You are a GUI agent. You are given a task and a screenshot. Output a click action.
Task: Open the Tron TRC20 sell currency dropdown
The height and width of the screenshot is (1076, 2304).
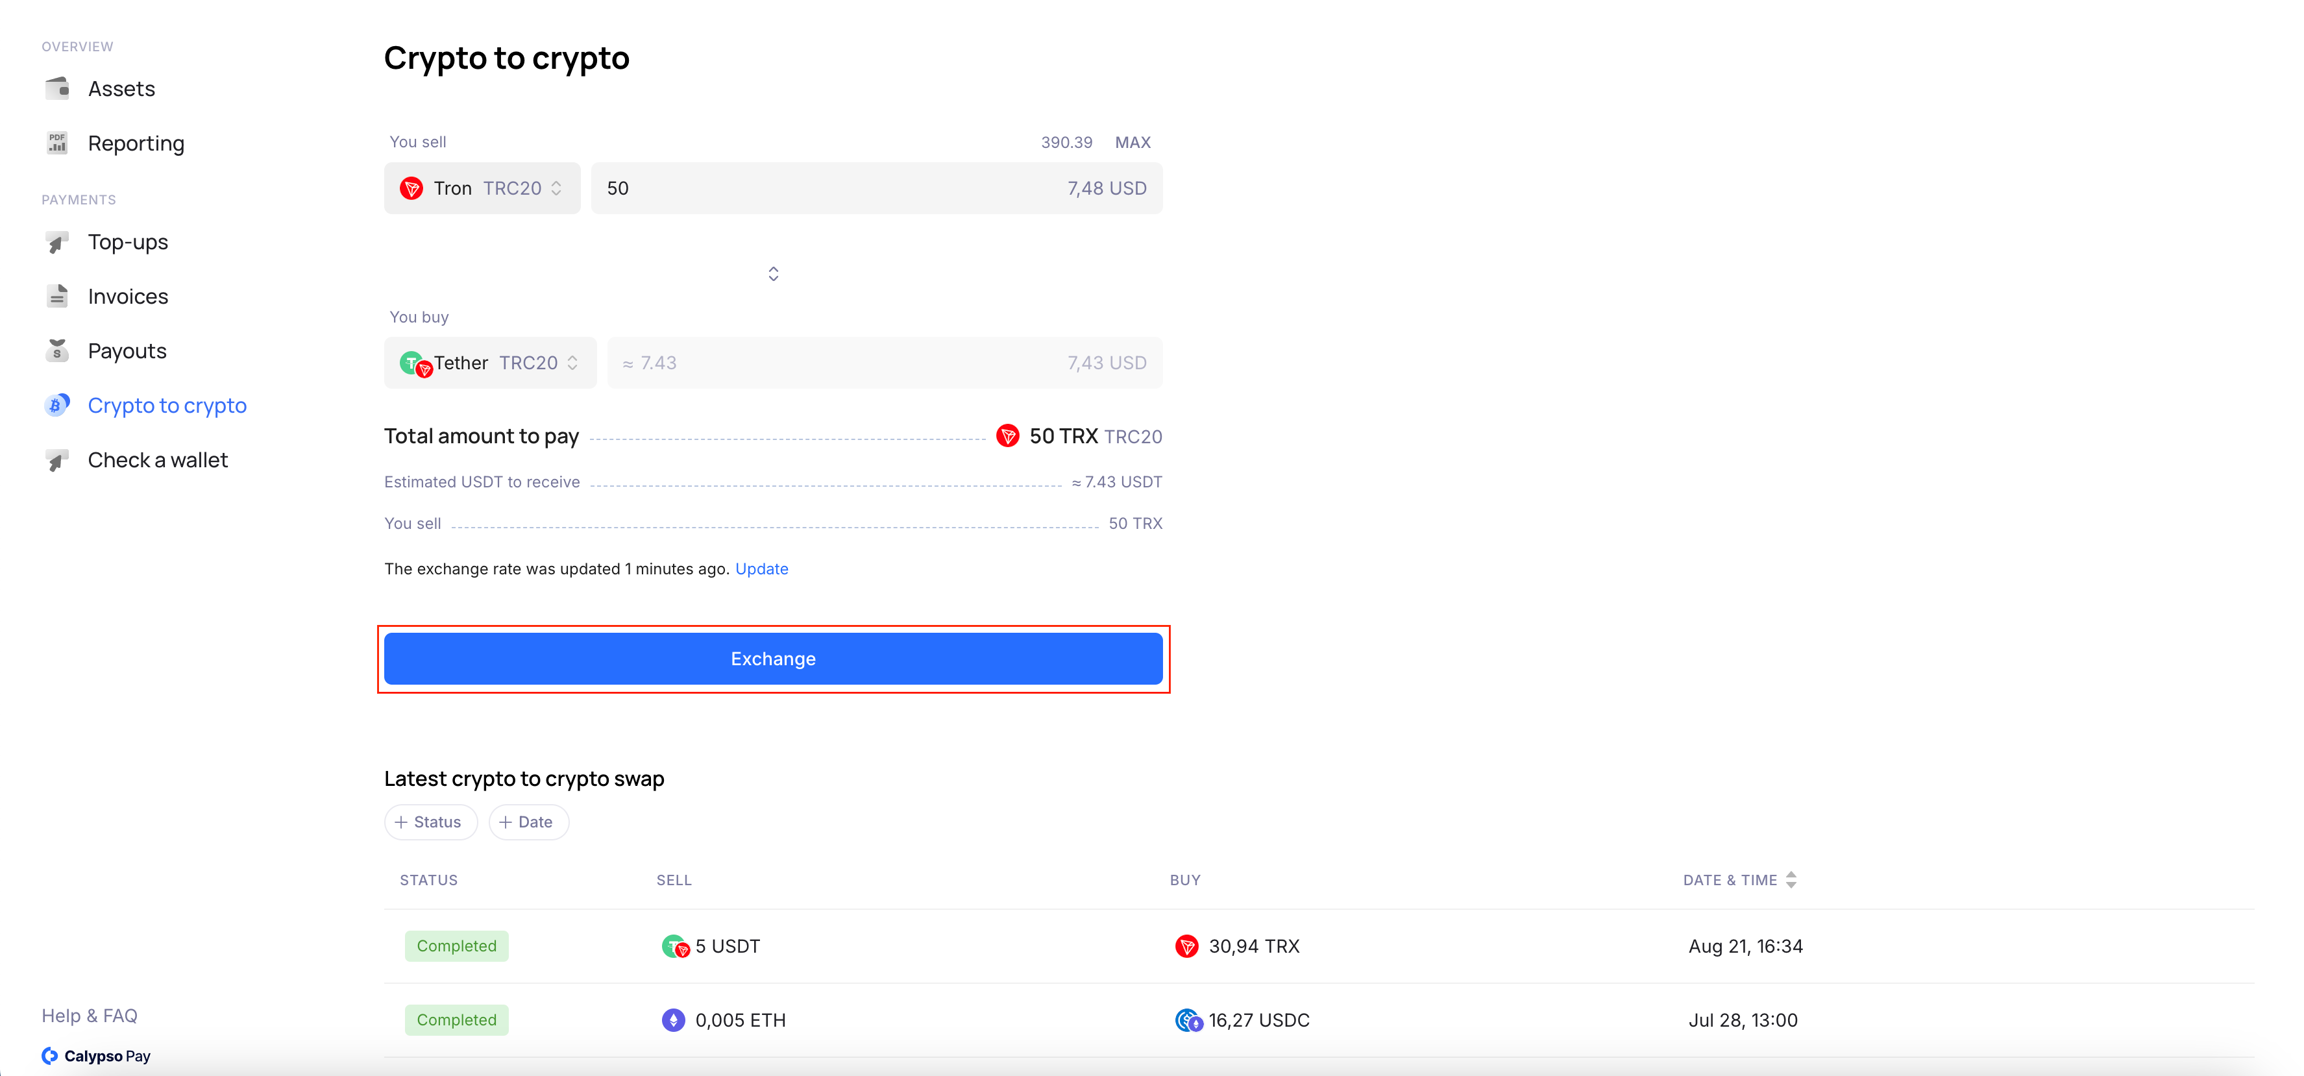click(482, 188)
